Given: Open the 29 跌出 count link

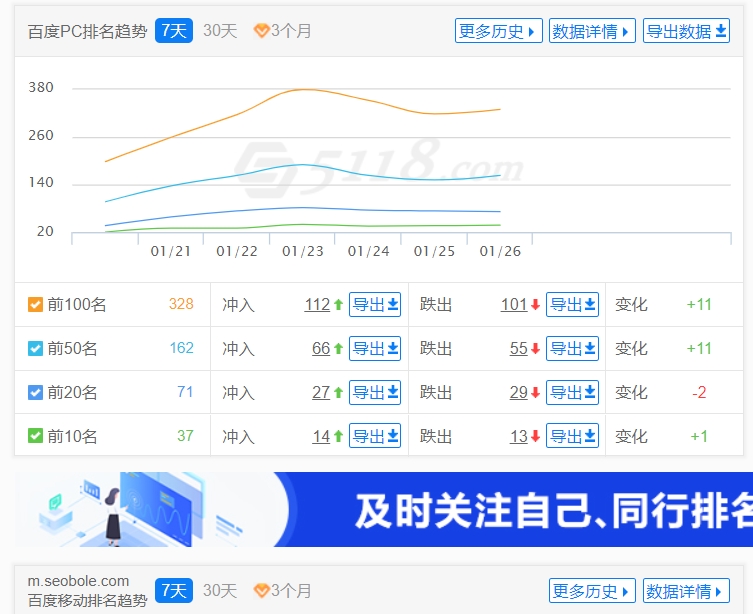Looking at the screenshot, I should pos(519,392).
